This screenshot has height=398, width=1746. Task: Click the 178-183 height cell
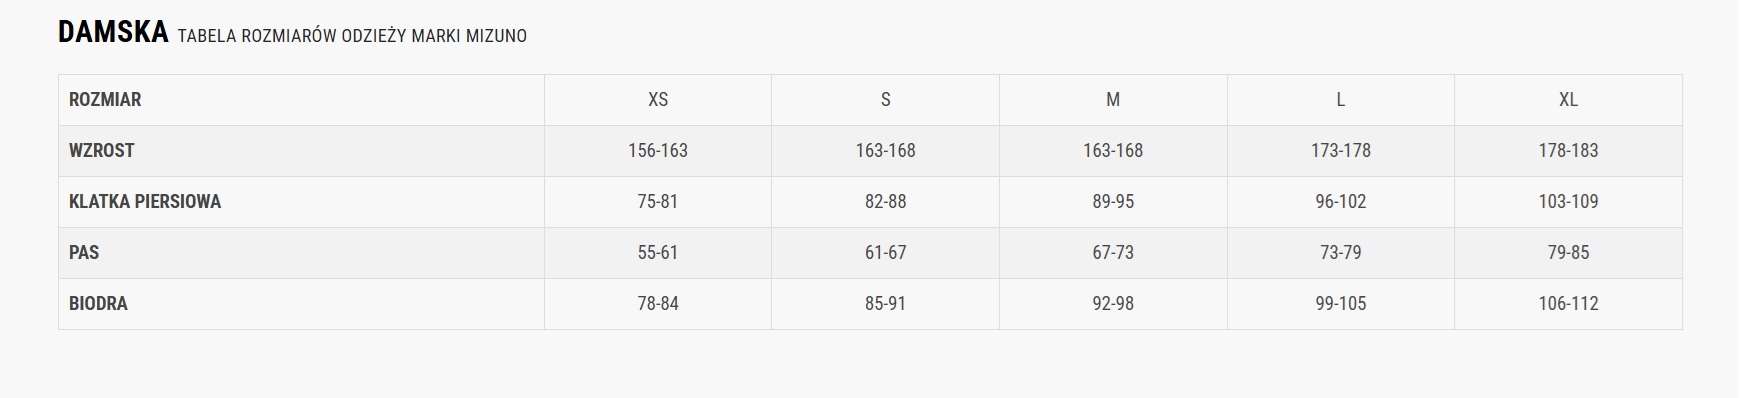(1568, 151)
